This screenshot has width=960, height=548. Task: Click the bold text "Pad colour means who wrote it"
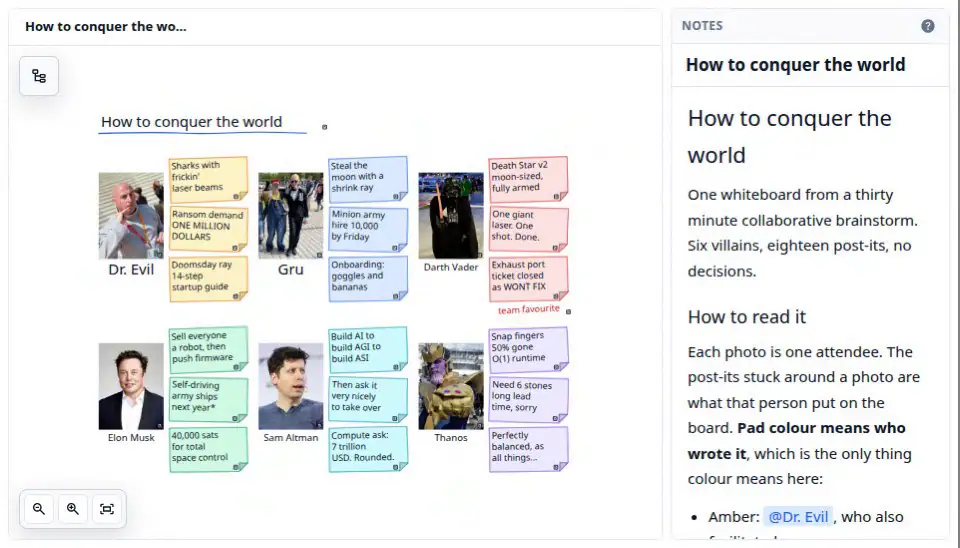tap(797, 441)
